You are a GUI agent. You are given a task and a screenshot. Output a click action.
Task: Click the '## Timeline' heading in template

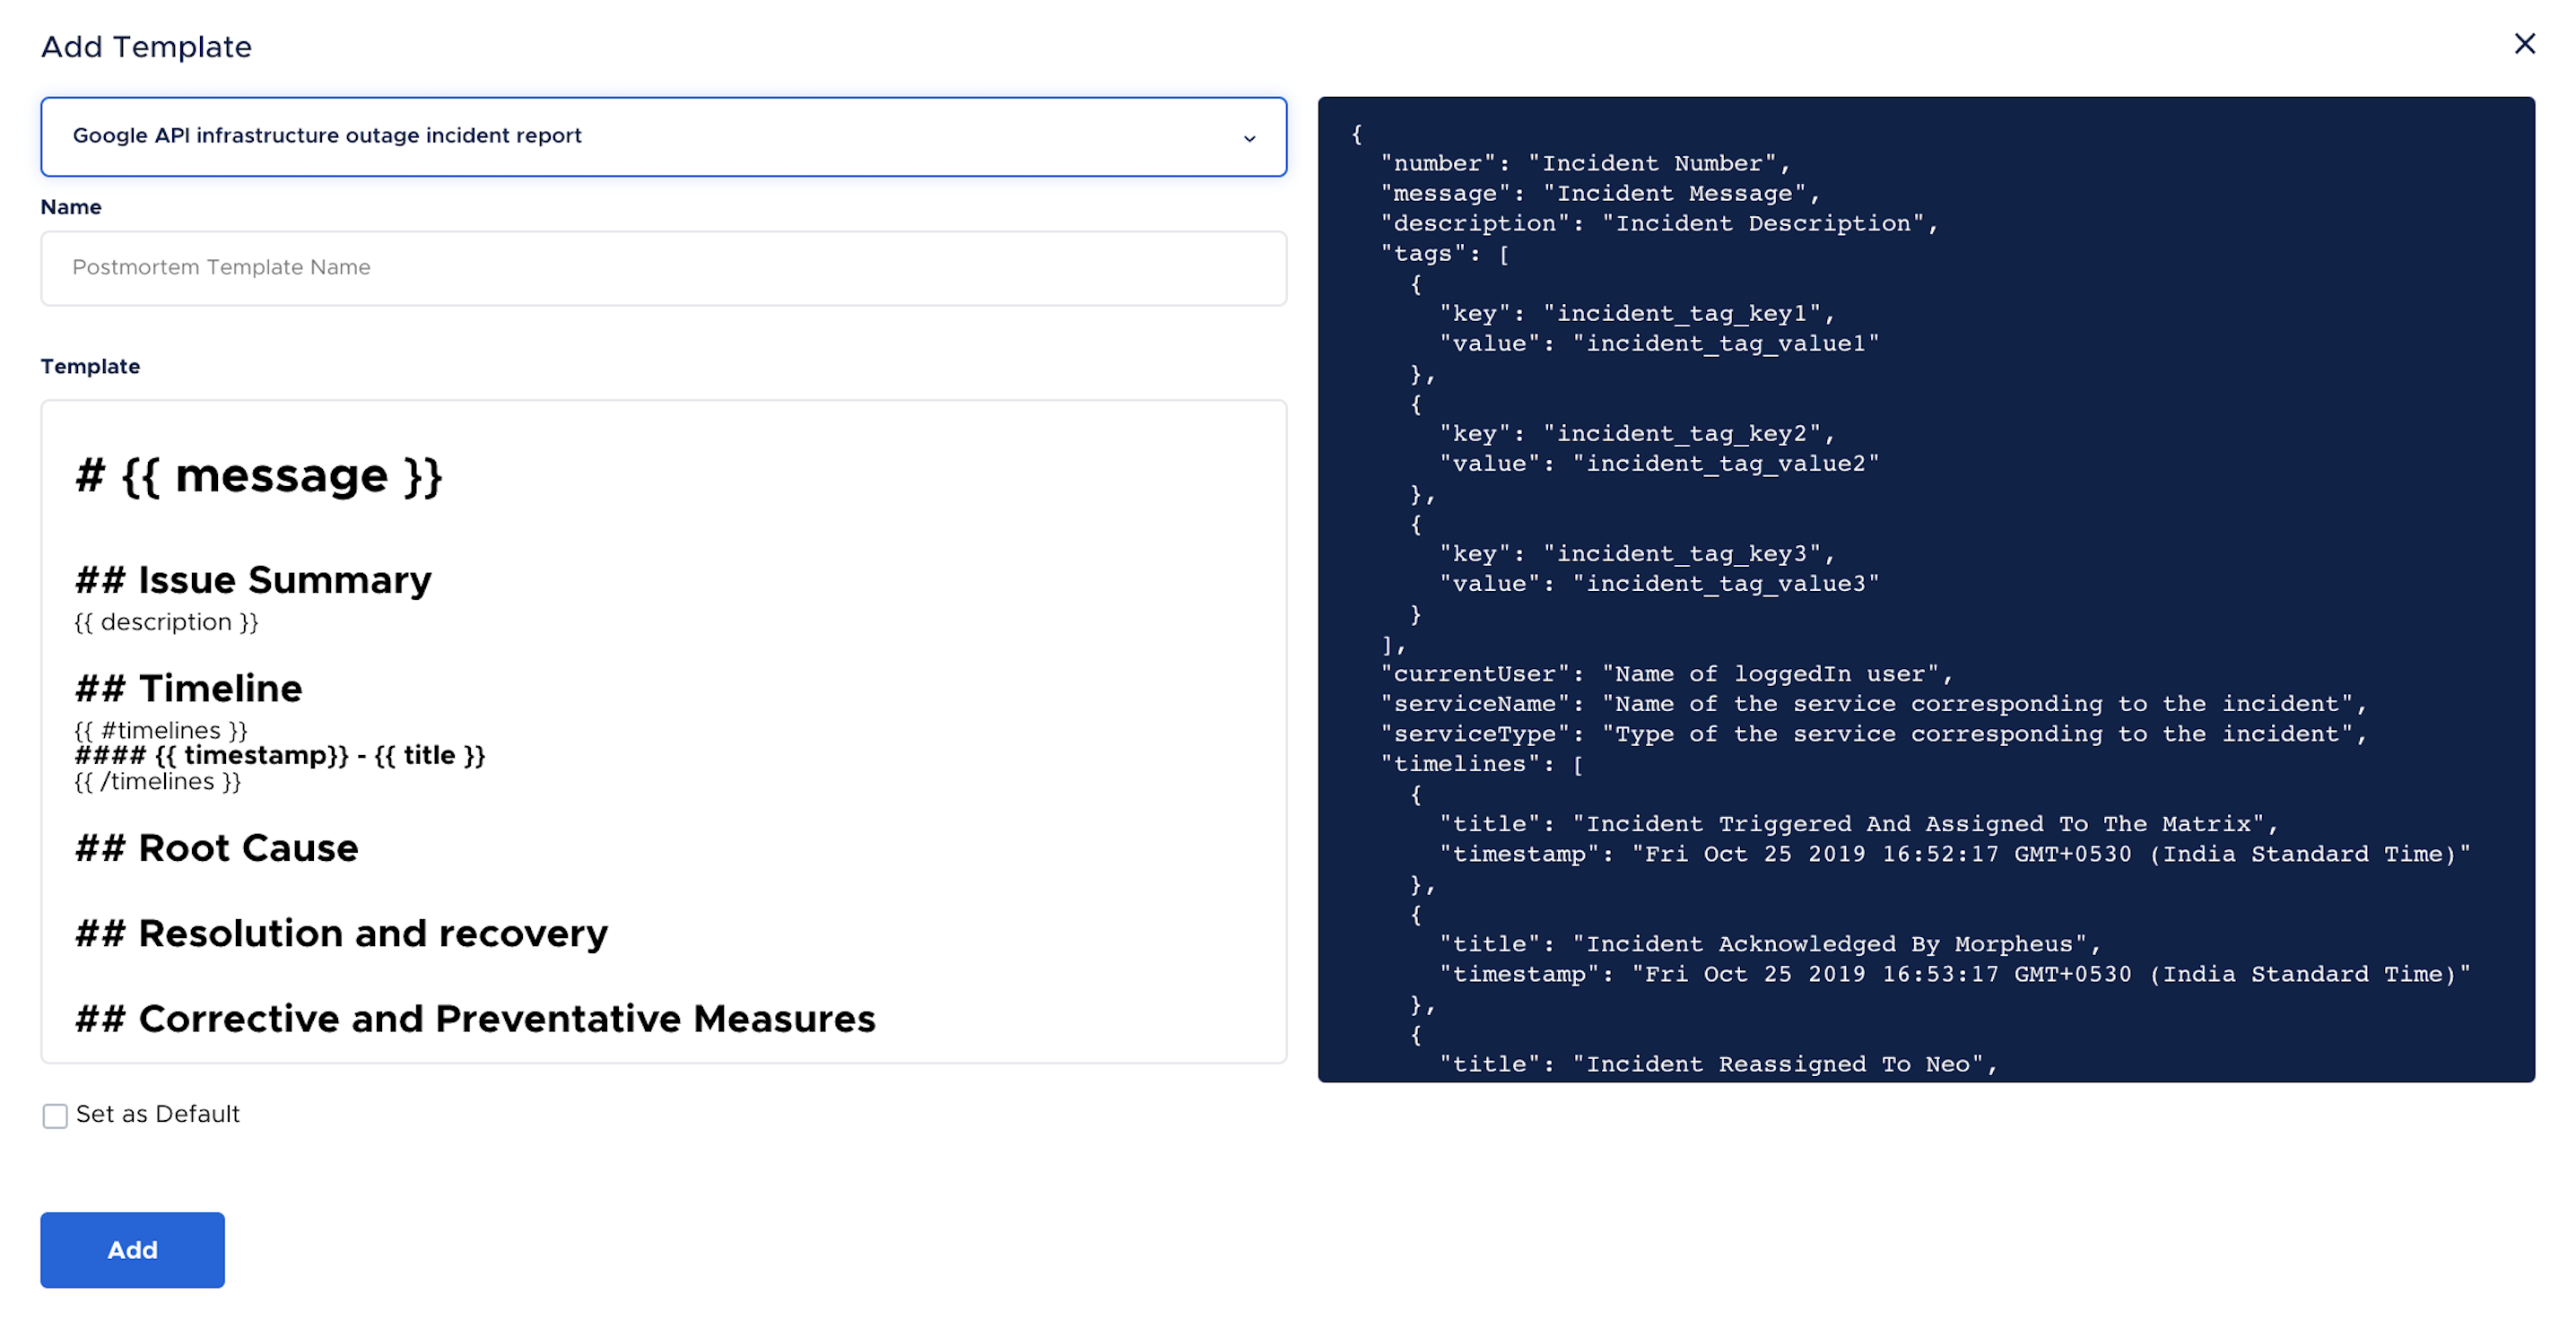(x=189, y=688)
